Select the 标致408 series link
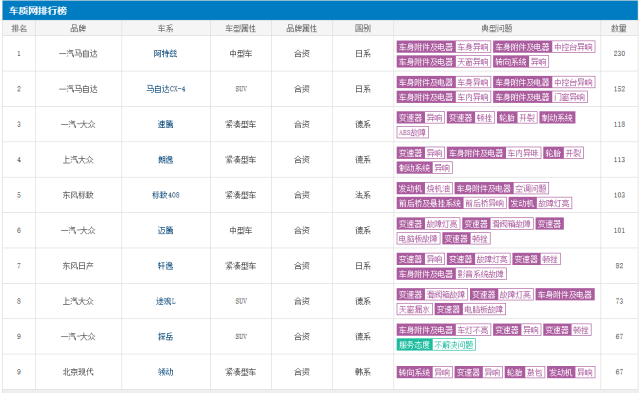The height and width of the screenshot is (393, 641). tap(166, 195)
